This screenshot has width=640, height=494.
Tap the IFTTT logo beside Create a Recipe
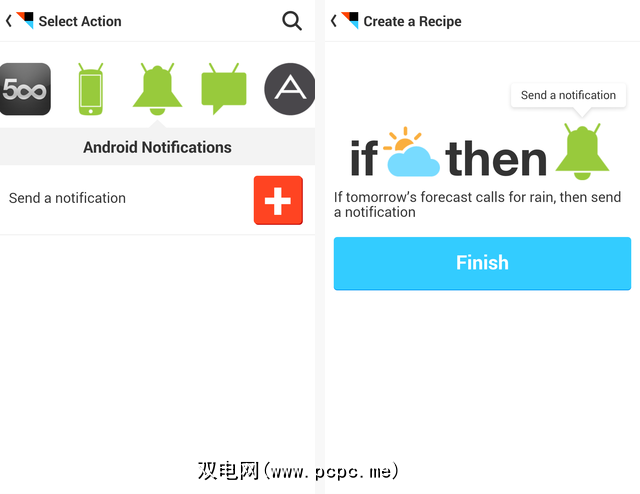[x=350, y=20]
